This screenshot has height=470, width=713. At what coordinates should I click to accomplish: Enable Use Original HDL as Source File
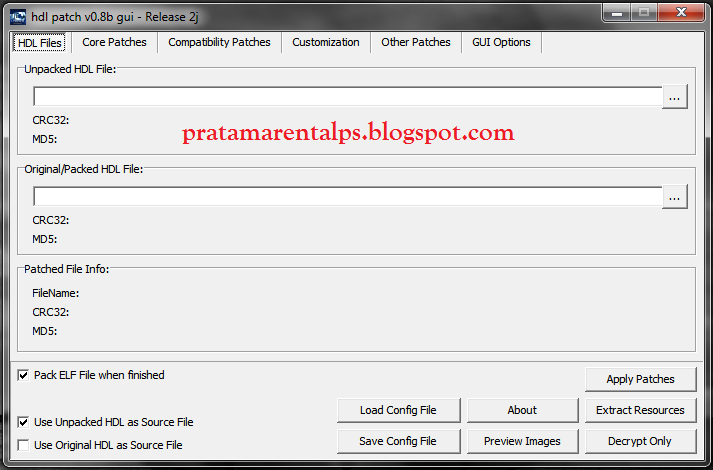(24, 445)
